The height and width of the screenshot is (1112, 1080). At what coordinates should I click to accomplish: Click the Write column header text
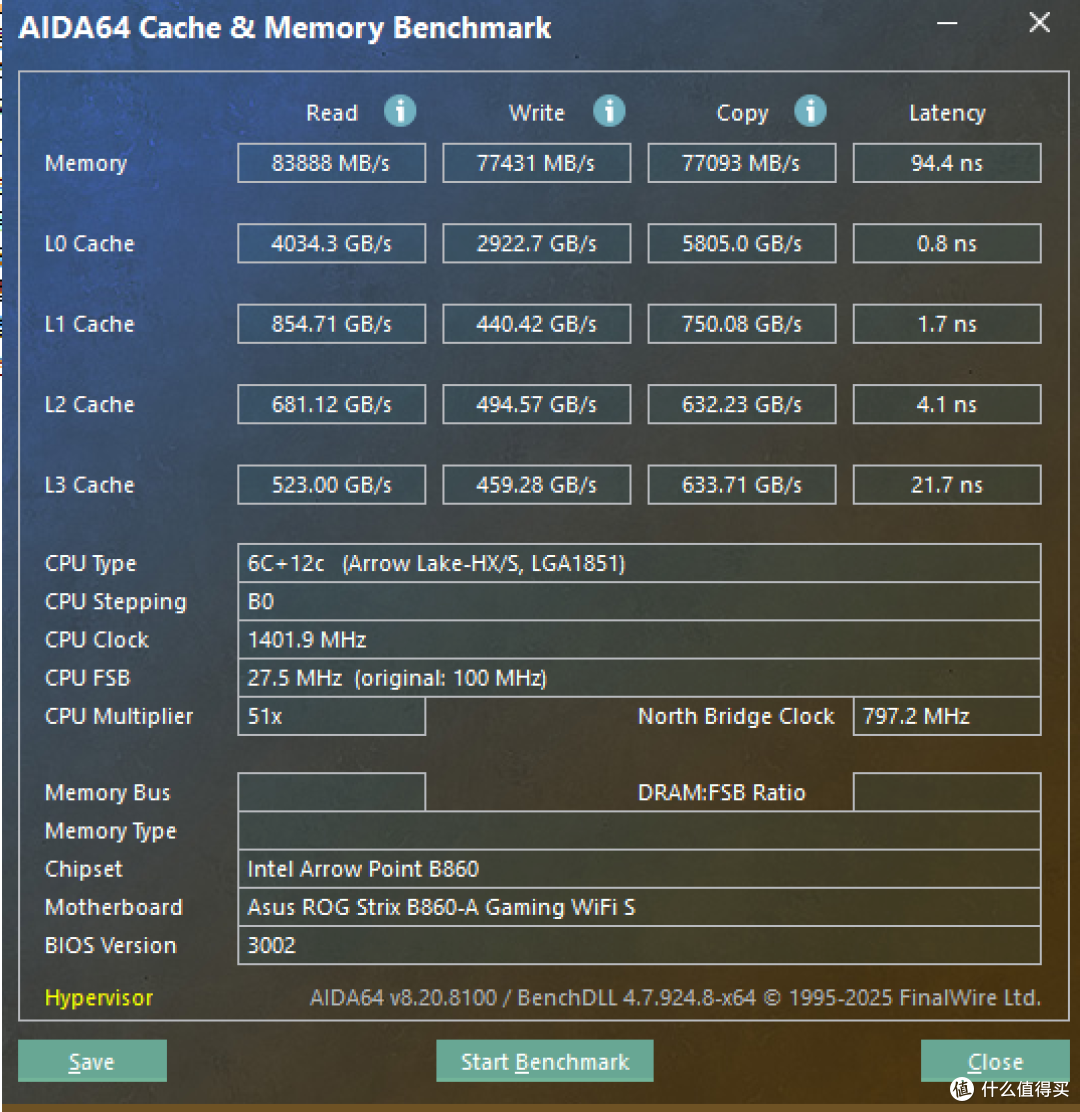(536, 113)
